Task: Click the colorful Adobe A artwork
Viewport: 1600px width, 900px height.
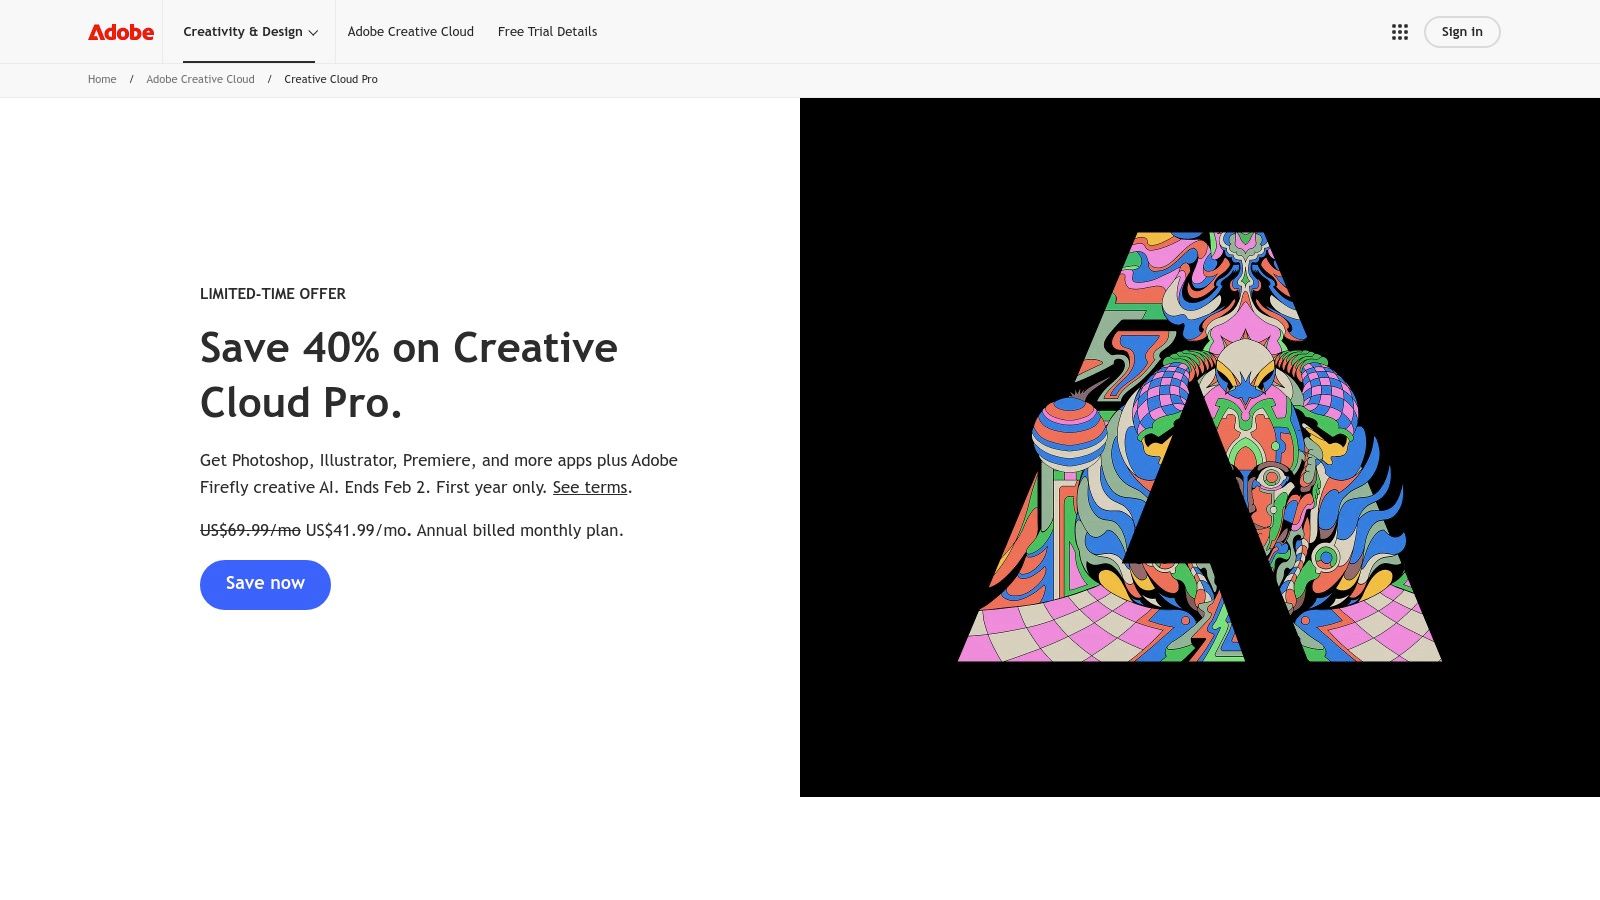Action: (1200, 447)
